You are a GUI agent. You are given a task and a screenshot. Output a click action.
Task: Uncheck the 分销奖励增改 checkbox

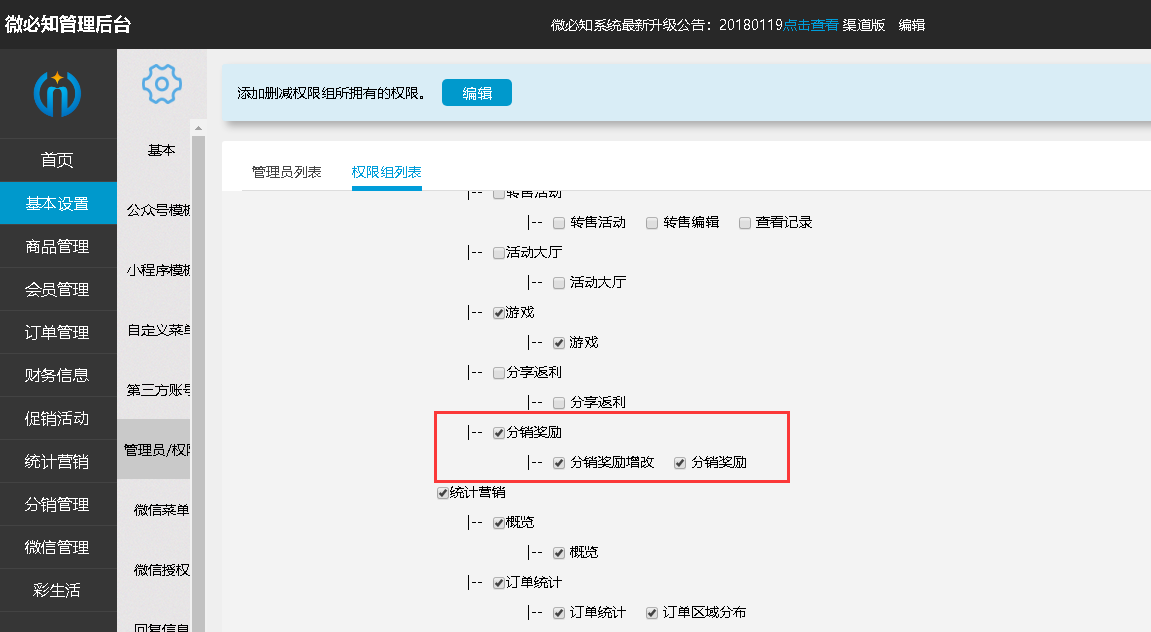click(x=559, y=463)
